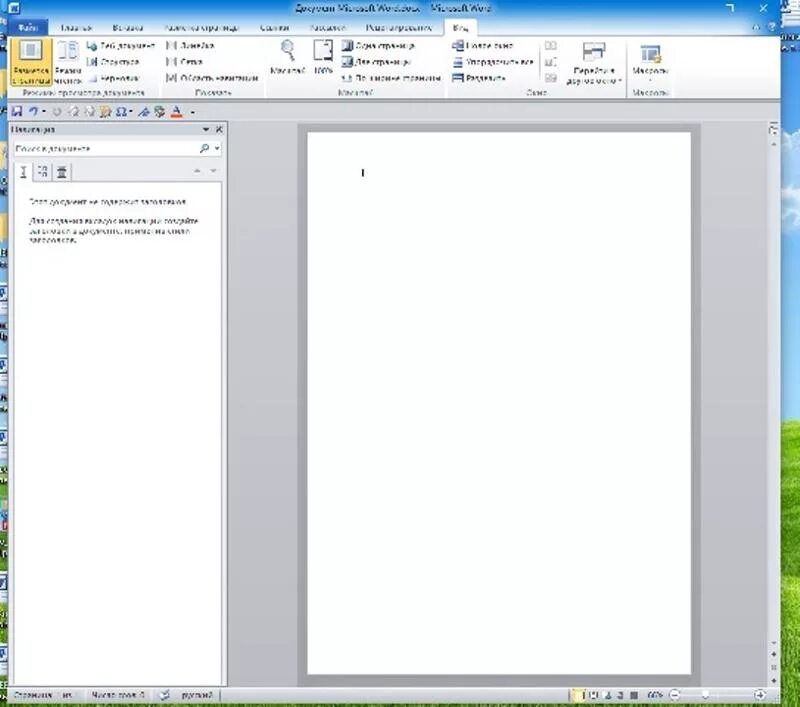
Task: Open the Omega symbol dropdown arrow
Action: [131, 112]
